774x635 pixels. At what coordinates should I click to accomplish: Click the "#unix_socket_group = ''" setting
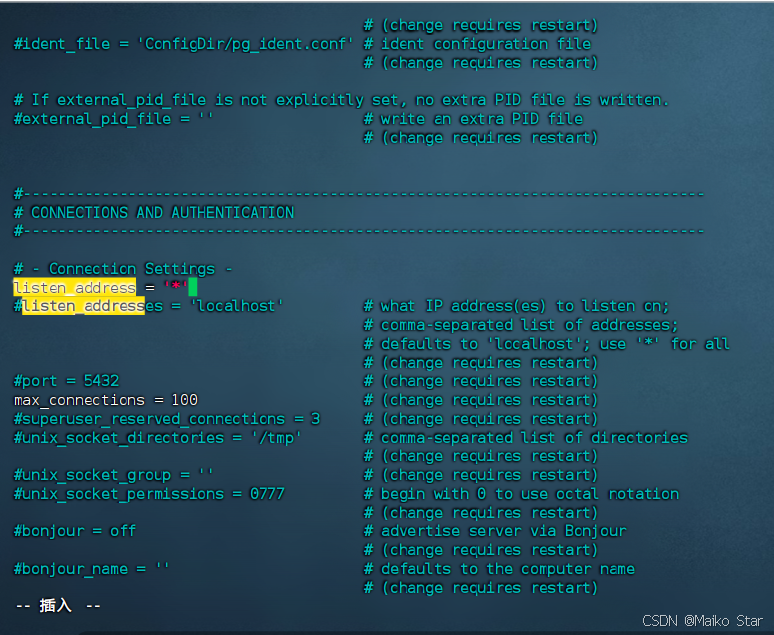coord(113,475)
